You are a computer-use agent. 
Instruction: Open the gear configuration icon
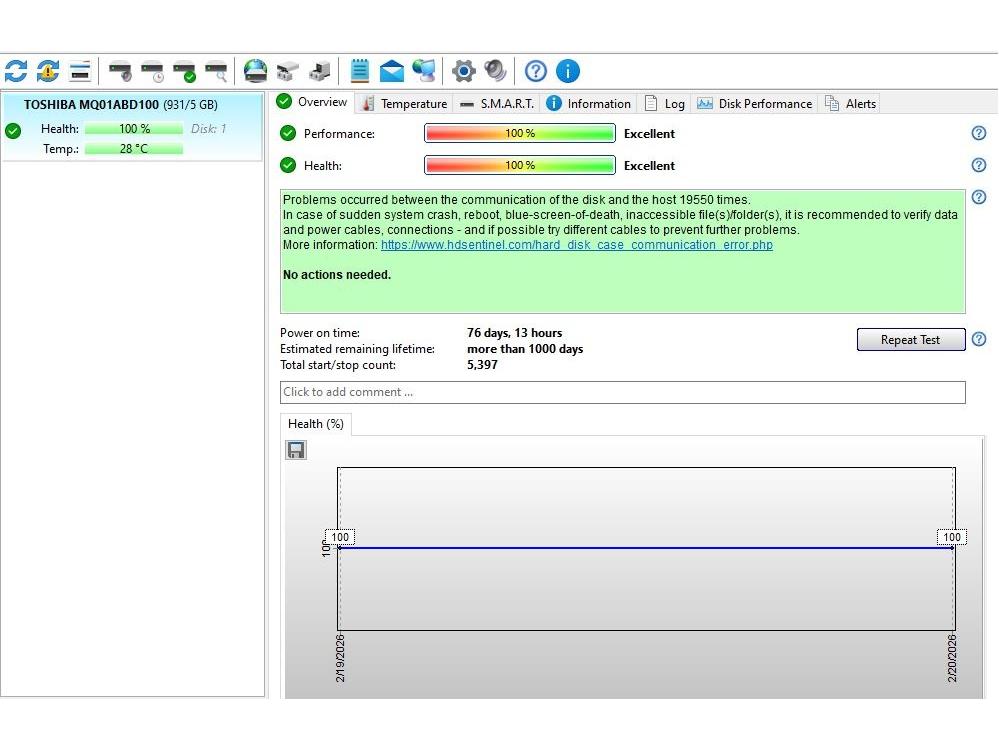[x=463, y=71]
